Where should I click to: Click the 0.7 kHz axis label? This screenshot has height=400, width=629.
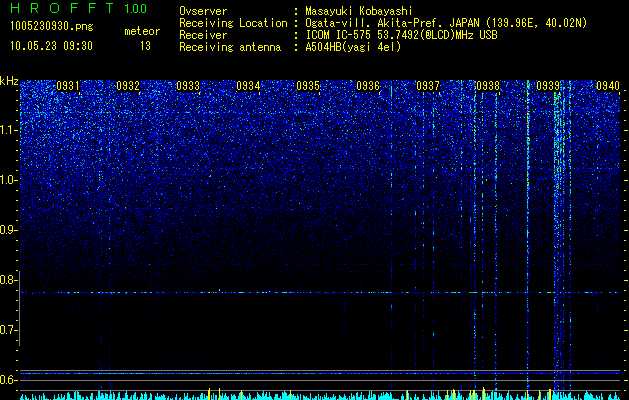point(9,330)
